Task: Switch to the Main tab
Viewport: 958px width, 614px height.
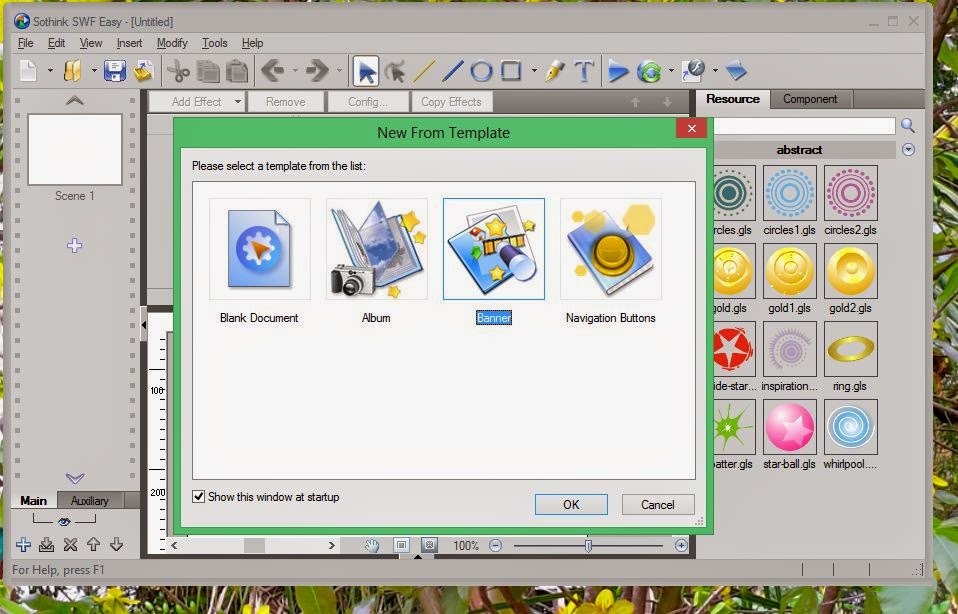Action: coord(34,500)
